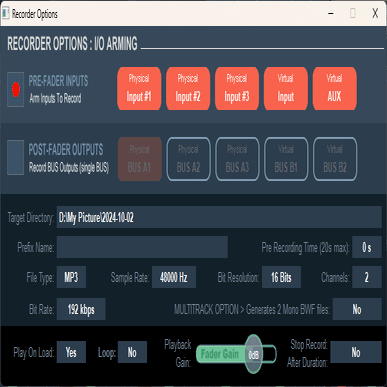387x387 pixels.
Task: Enable the Post-Fader Outputs checkbox
Action: point(16,157)
